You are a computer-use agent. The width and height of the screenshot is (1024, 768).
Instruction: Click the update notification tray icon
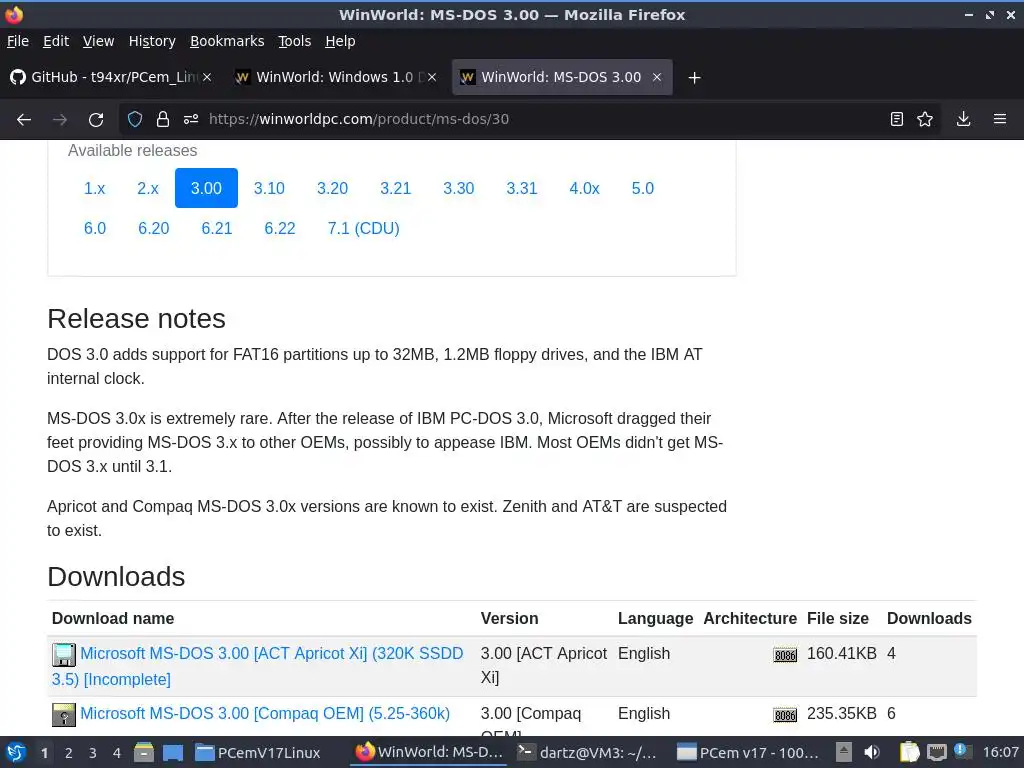point(962,751)
